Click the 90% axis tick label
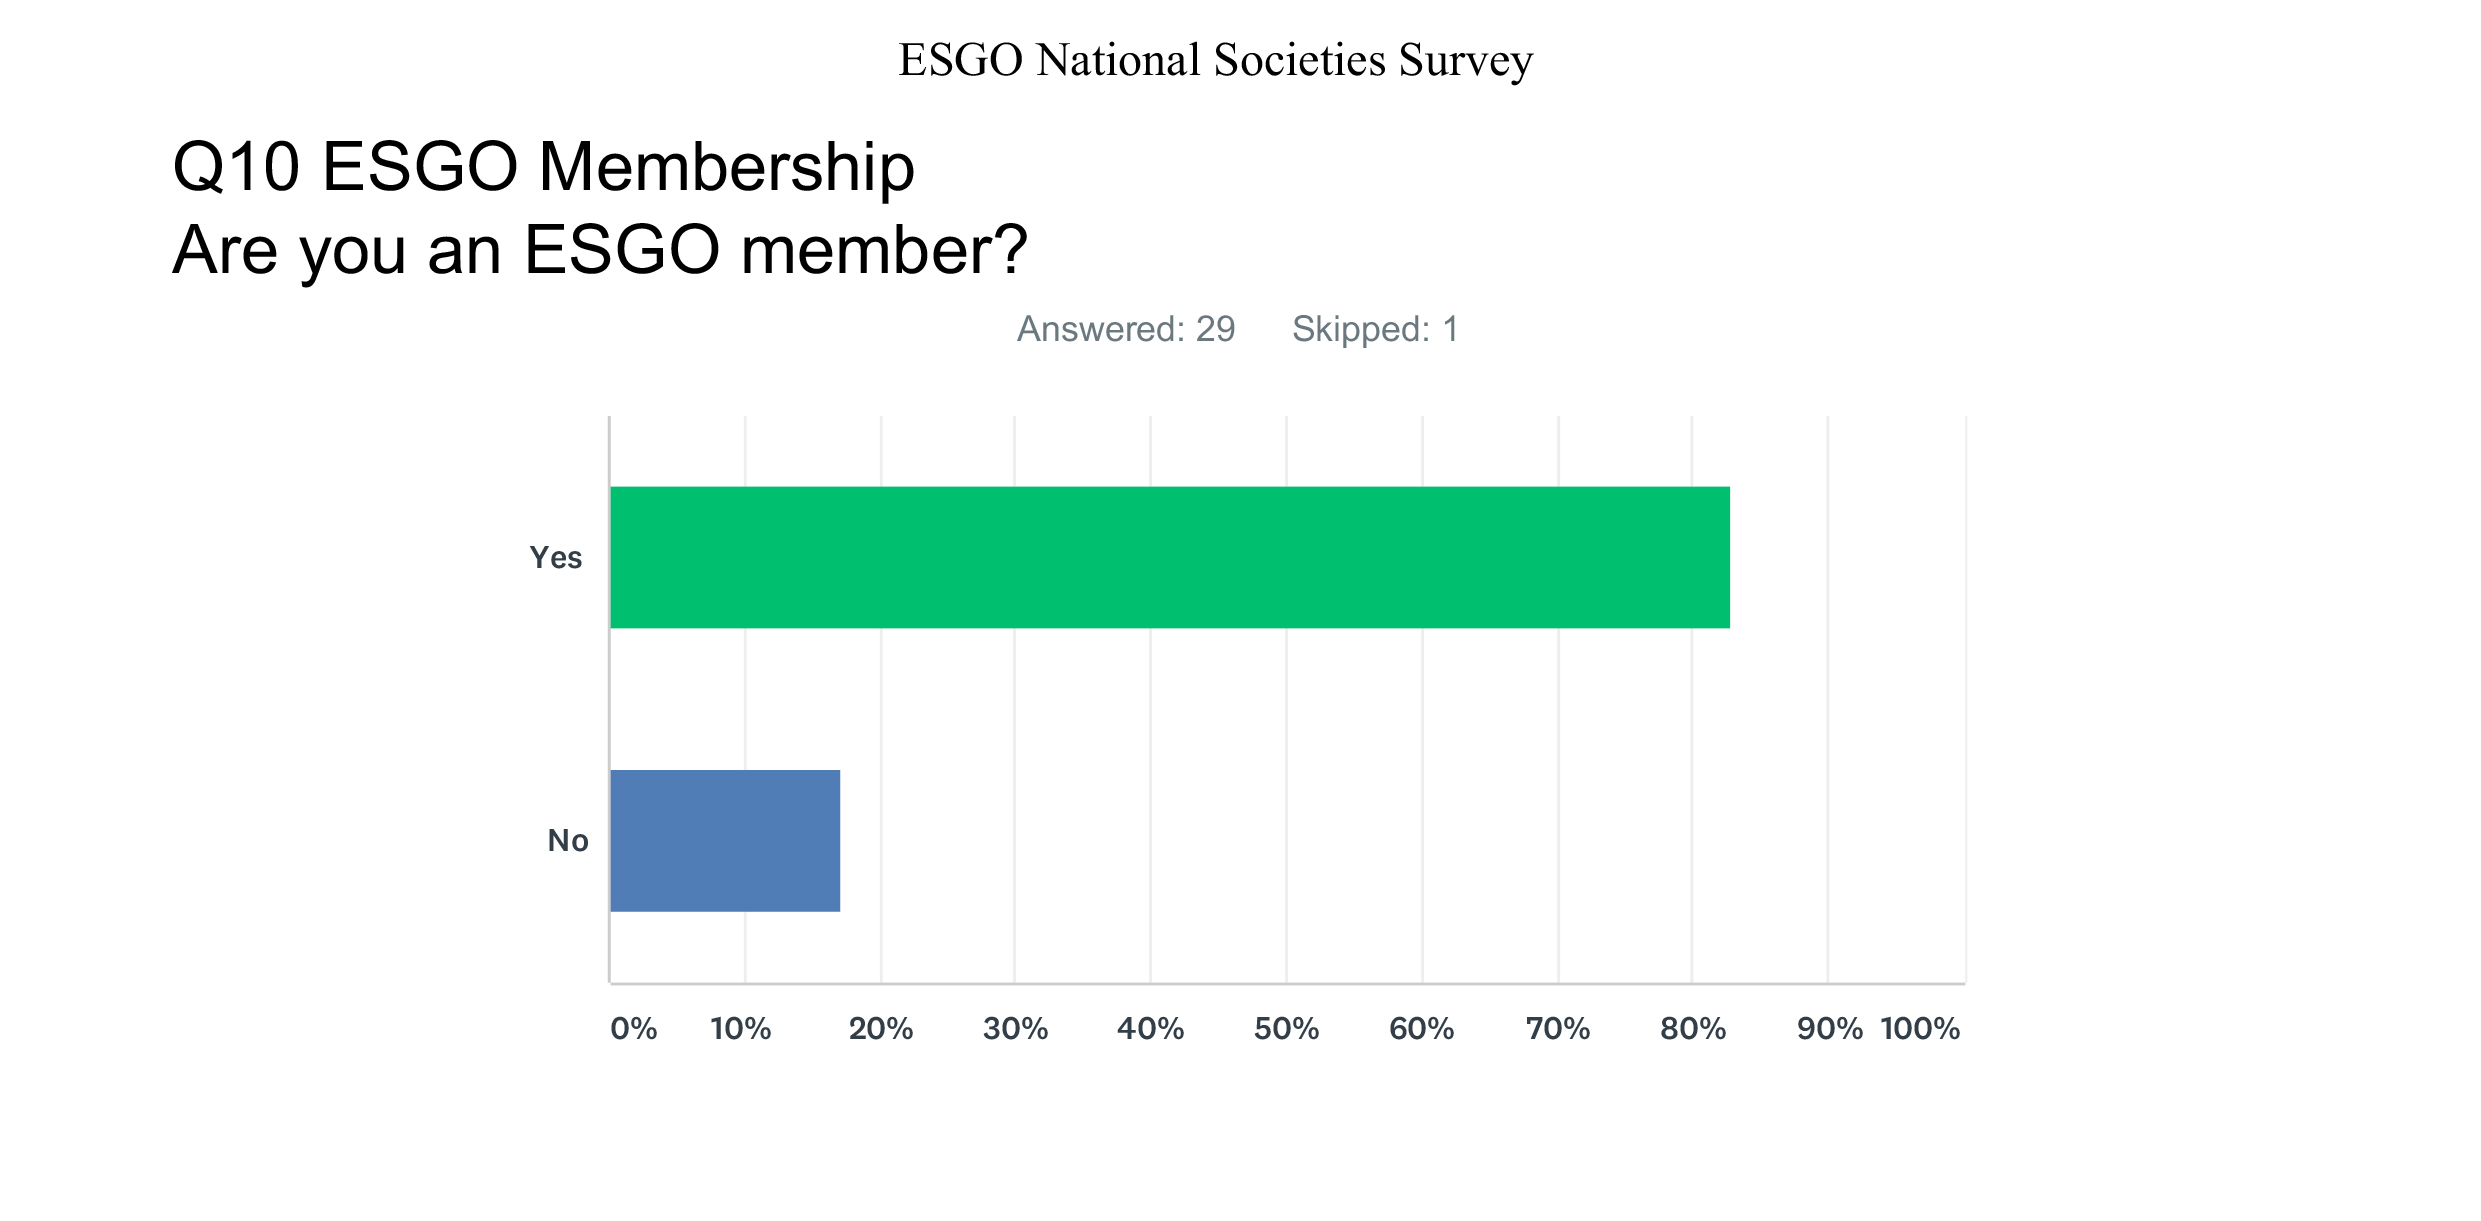Viewport: 2481px width, 1221px height. [1830, 1029]
